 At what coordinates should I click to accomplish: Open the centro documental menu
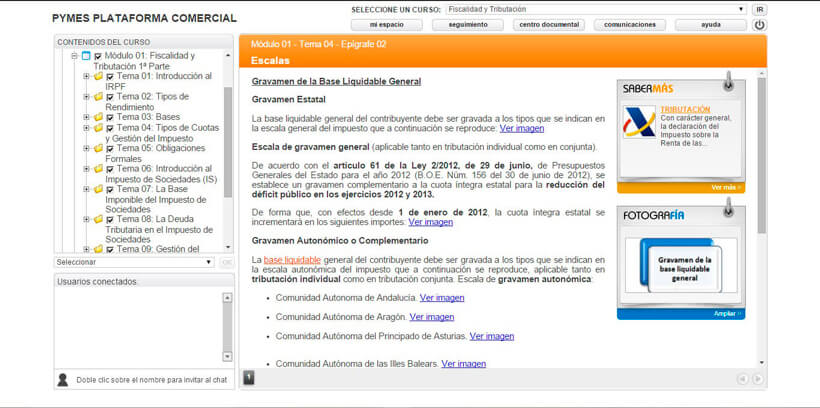(549, 25)
